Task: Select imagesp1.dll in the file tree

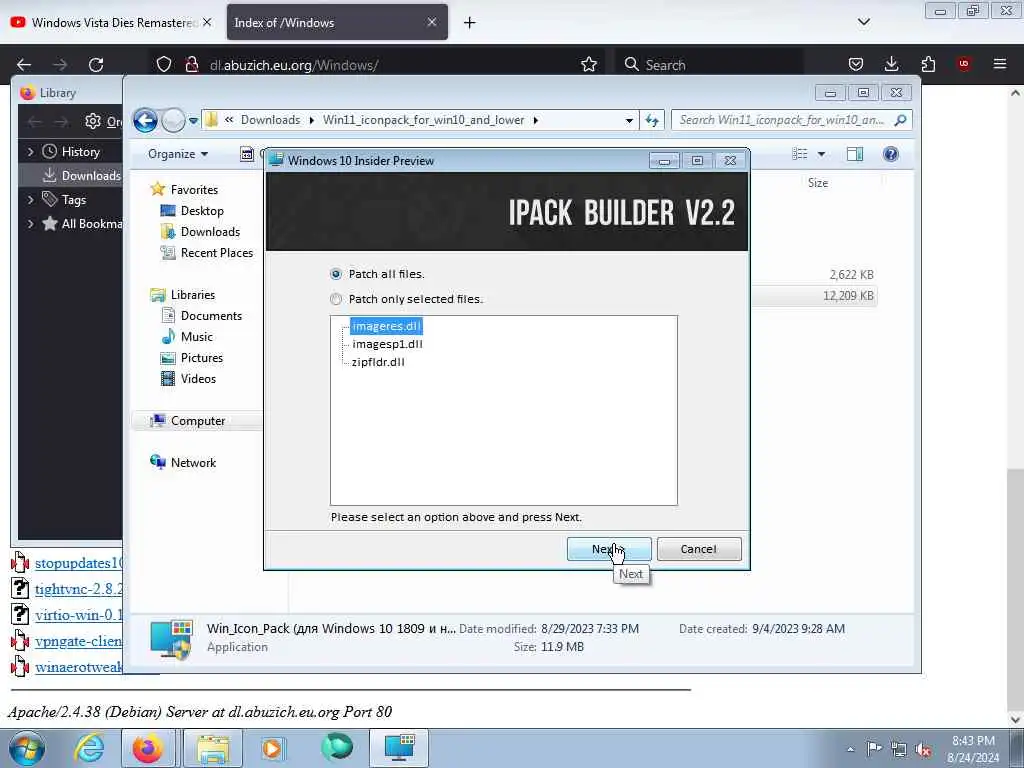Action: click(387, 344)
